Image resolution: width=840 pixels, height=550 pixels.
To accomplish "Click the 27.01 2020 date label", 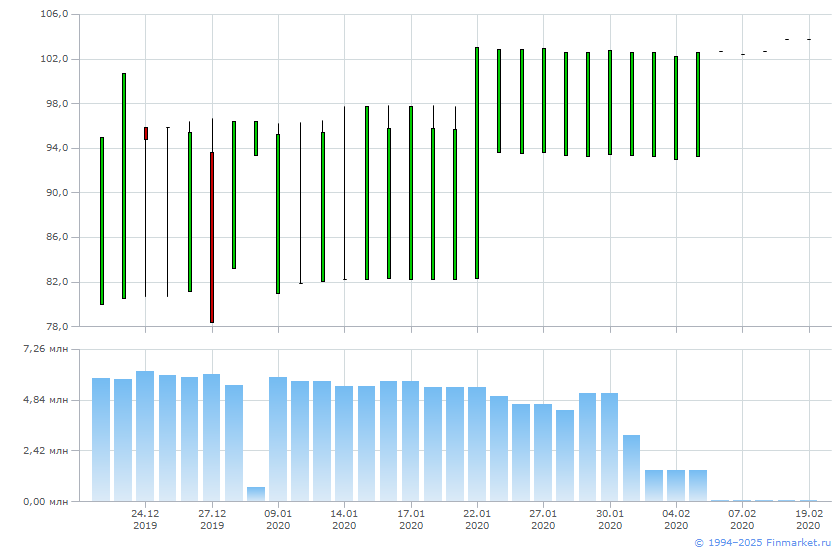I will pyautogui.click(x=543, y=519).
